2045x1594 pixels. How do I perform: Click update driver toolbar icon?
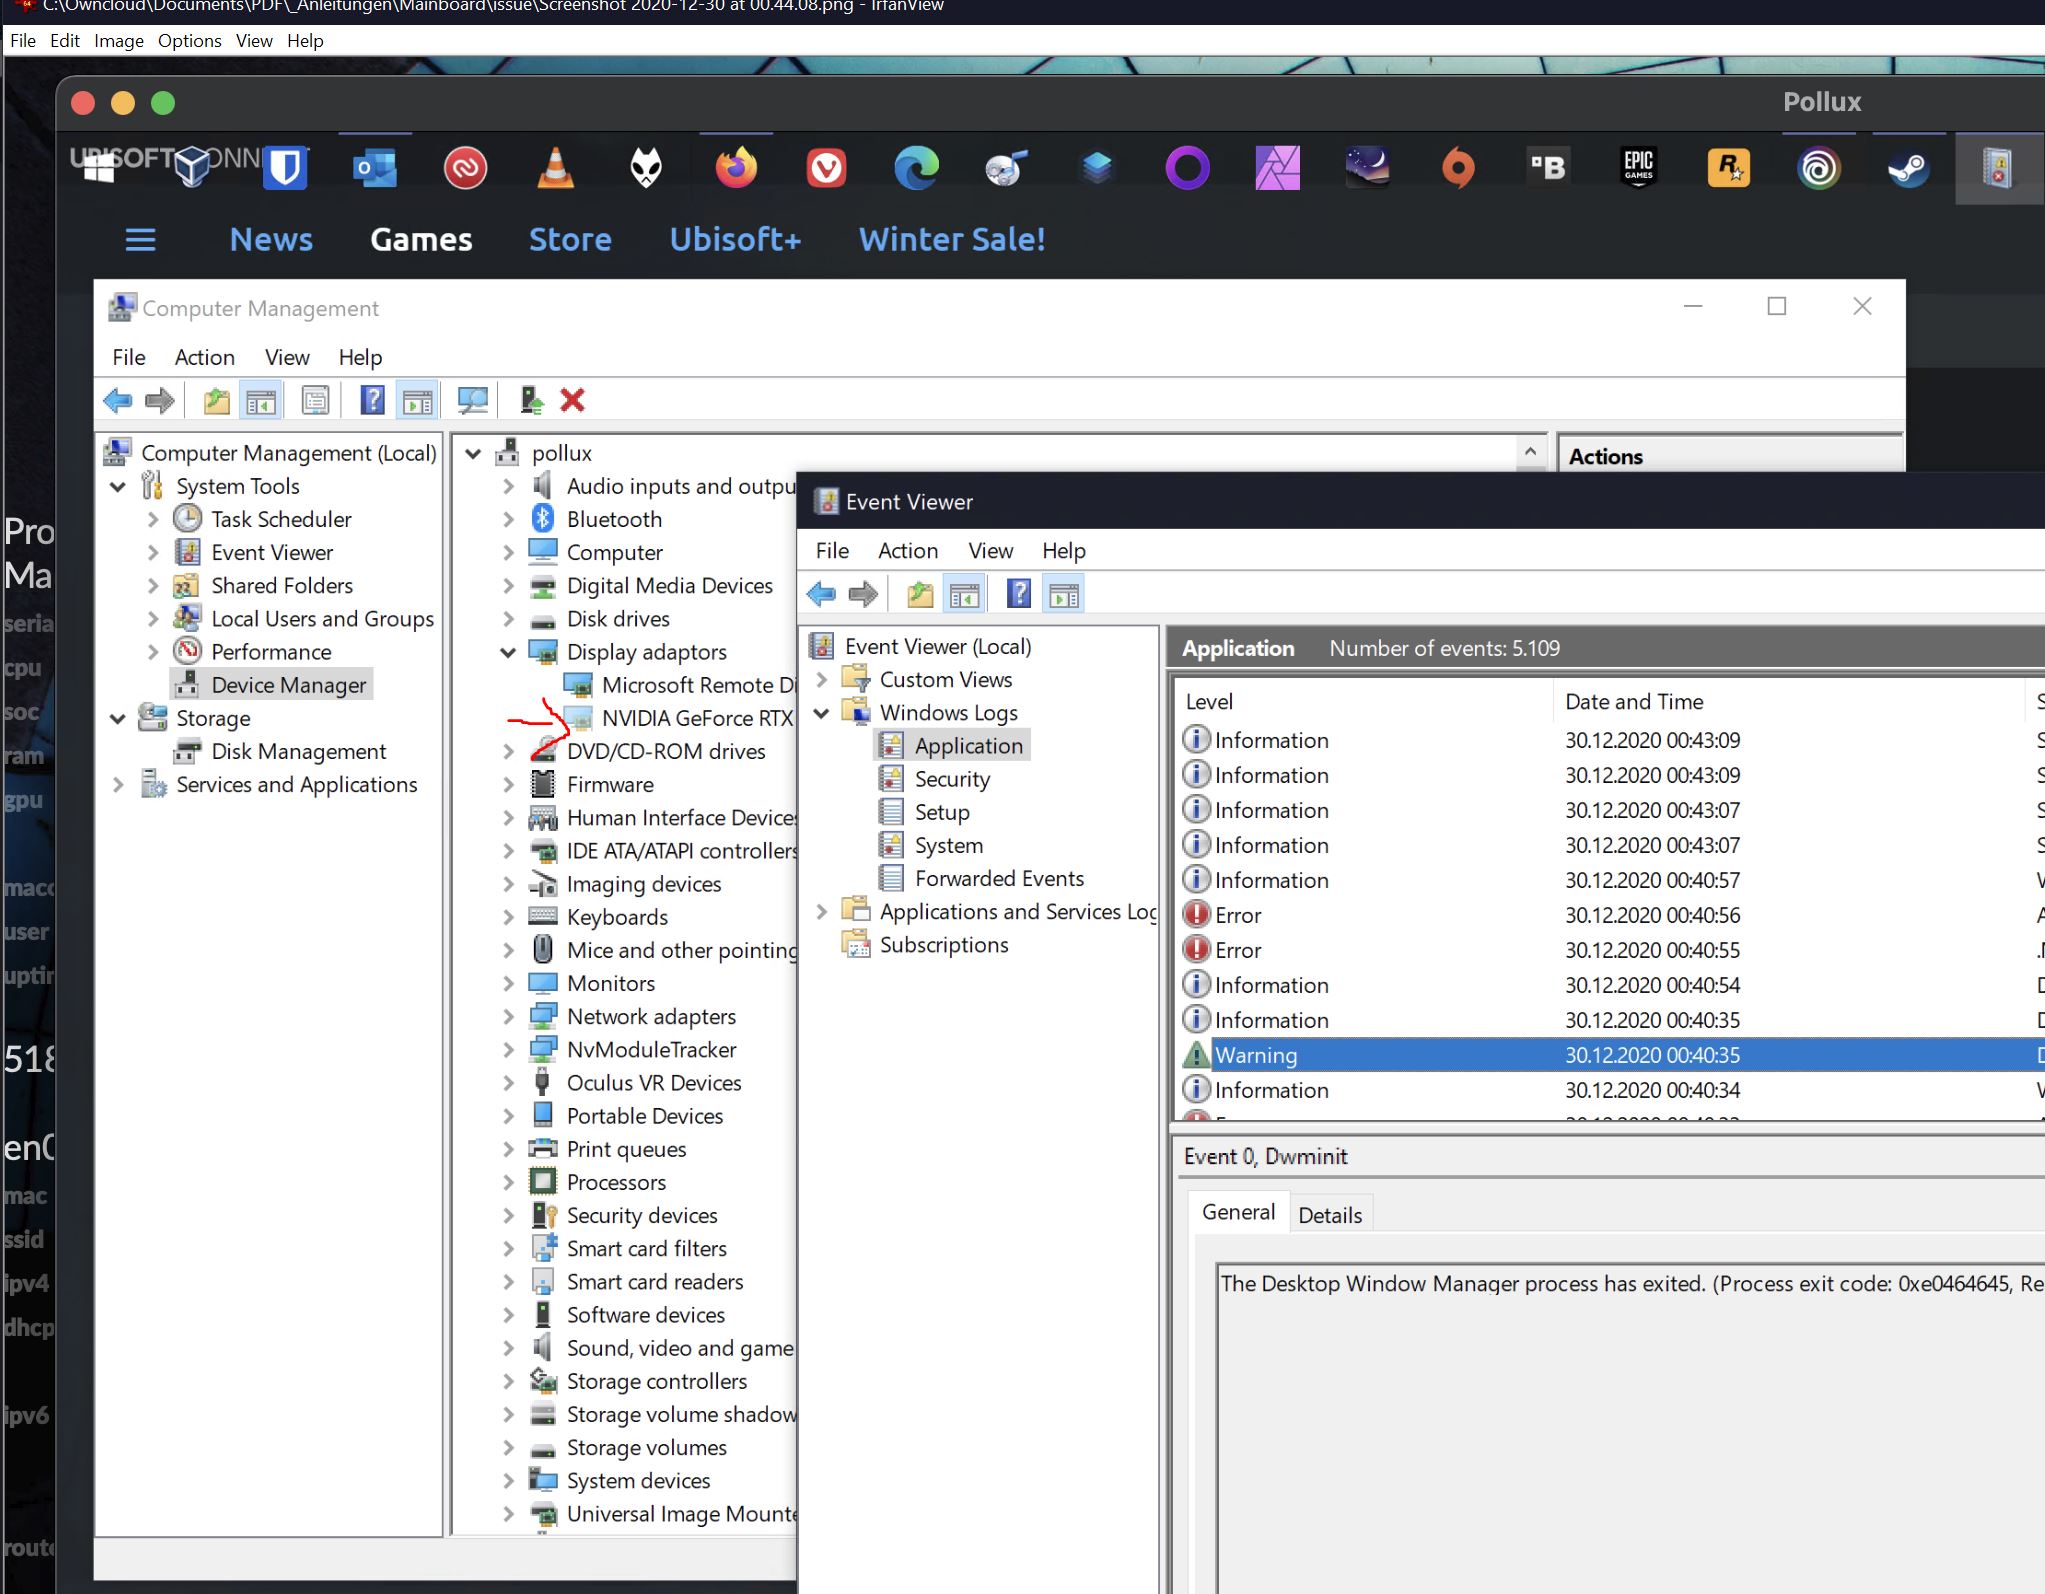point(531,401)
